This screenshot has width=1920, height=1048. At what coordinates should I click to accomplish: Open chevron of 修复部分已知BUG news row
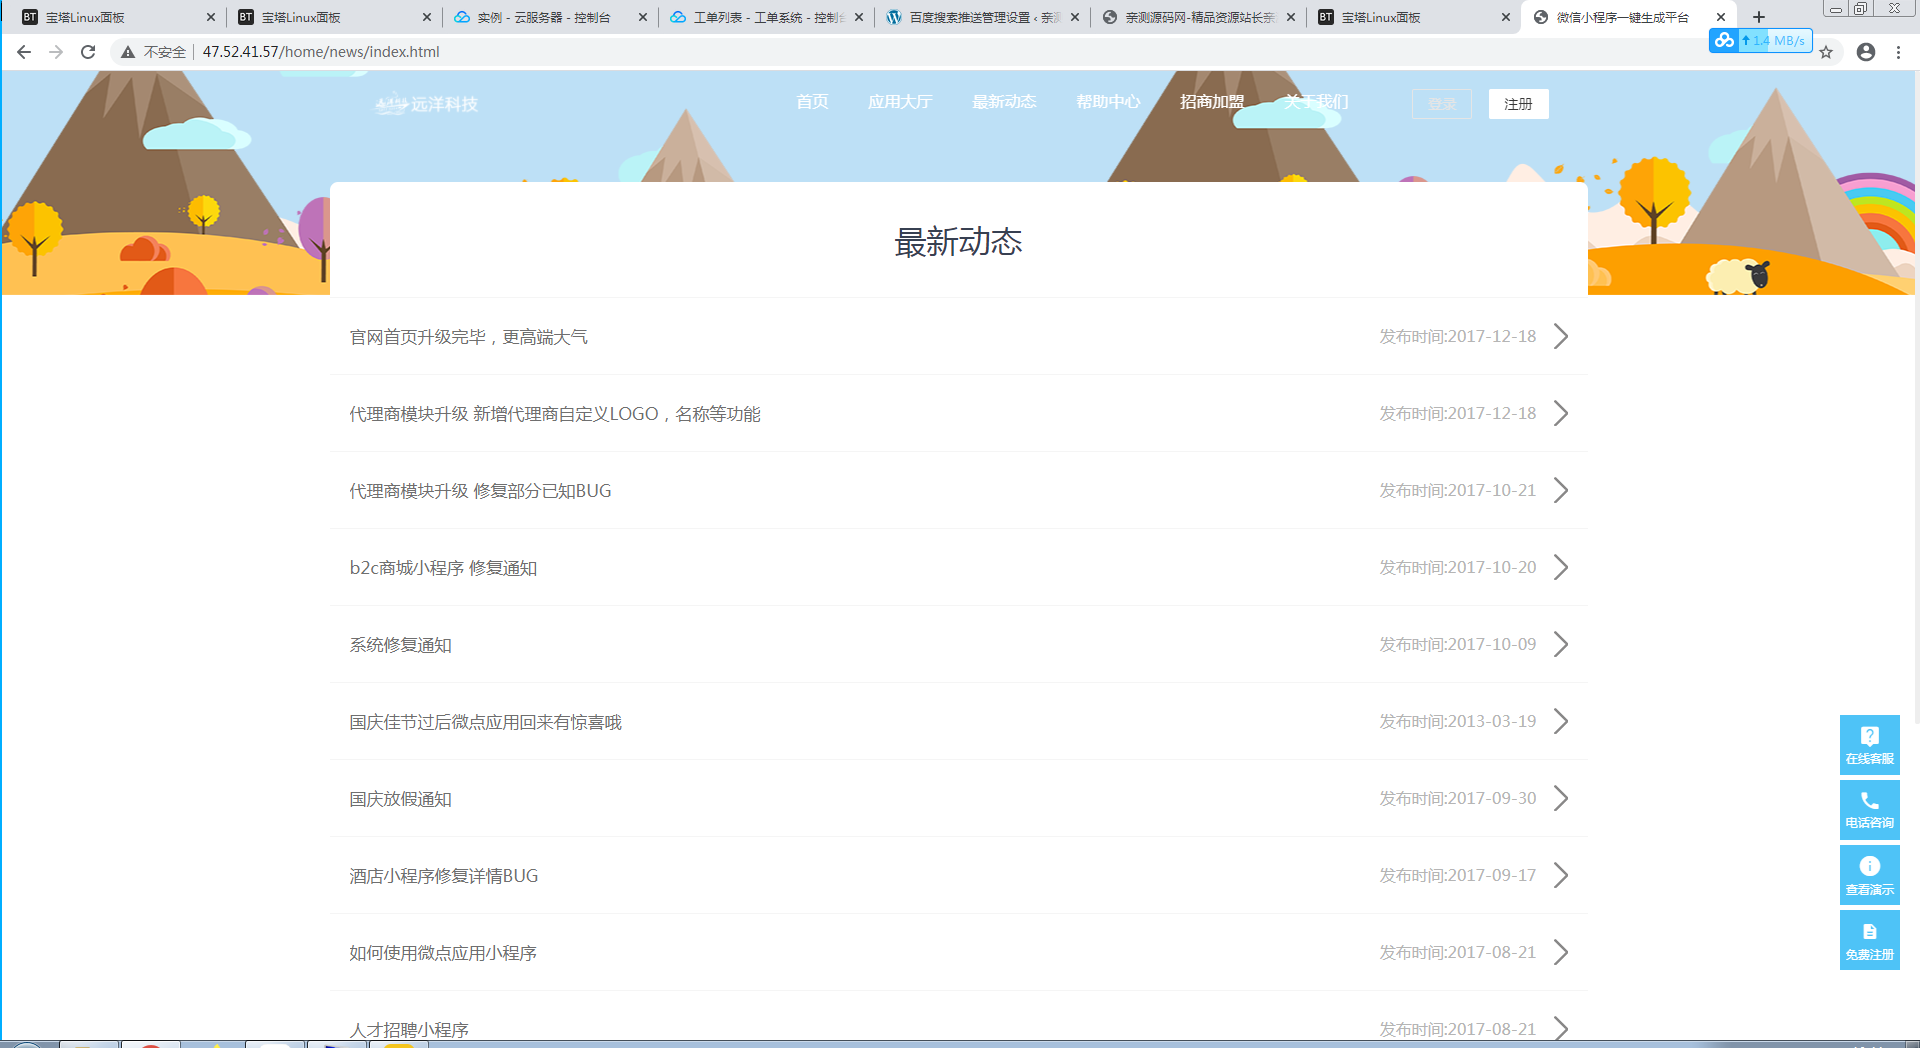click(x=1561, y=490)
